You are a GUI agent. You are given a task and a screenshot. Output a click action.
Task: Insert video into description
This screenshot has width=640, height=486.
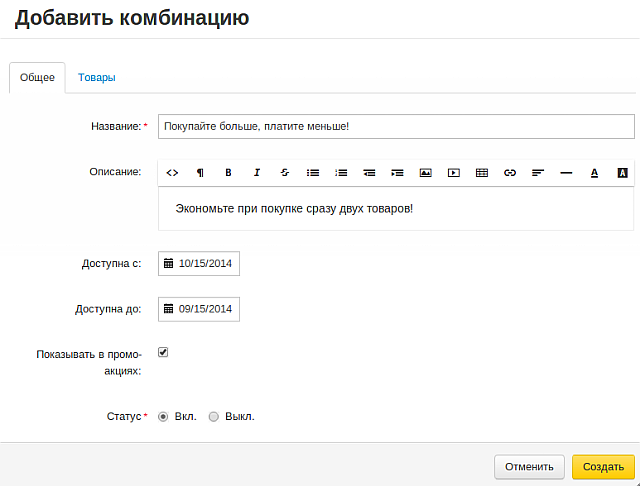(x=454, y=173)
